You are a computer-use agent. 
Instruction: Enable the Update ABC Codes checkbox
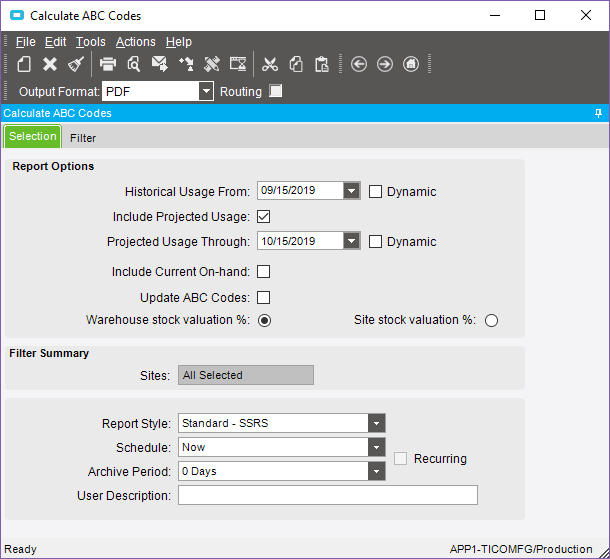(264, 297)
